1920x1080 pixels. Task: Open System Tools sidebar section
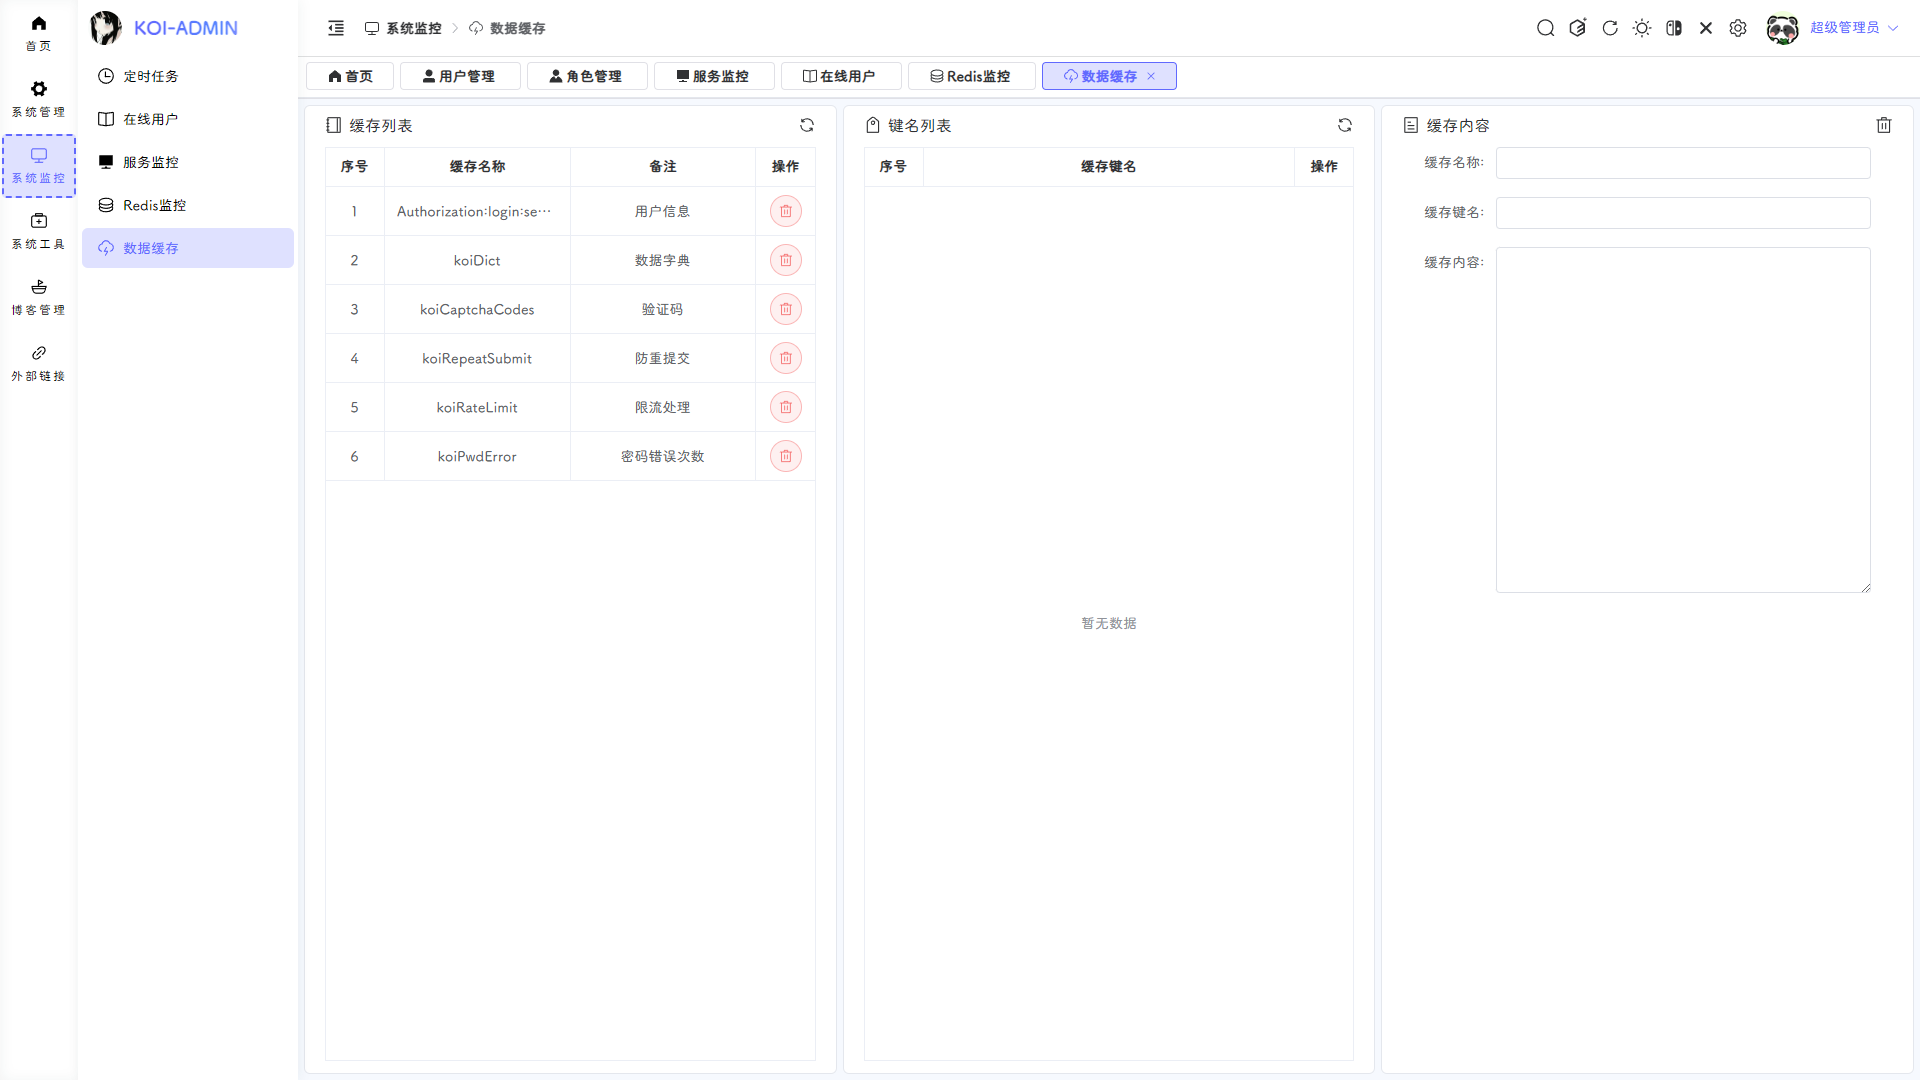point(38,231)
